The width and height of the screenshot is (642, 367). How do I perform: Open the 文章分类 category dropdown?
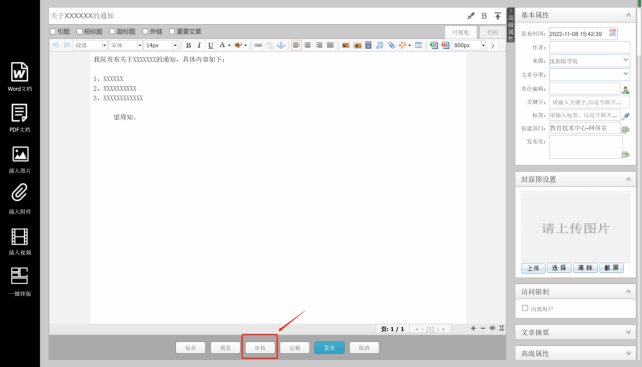point(589,74)
